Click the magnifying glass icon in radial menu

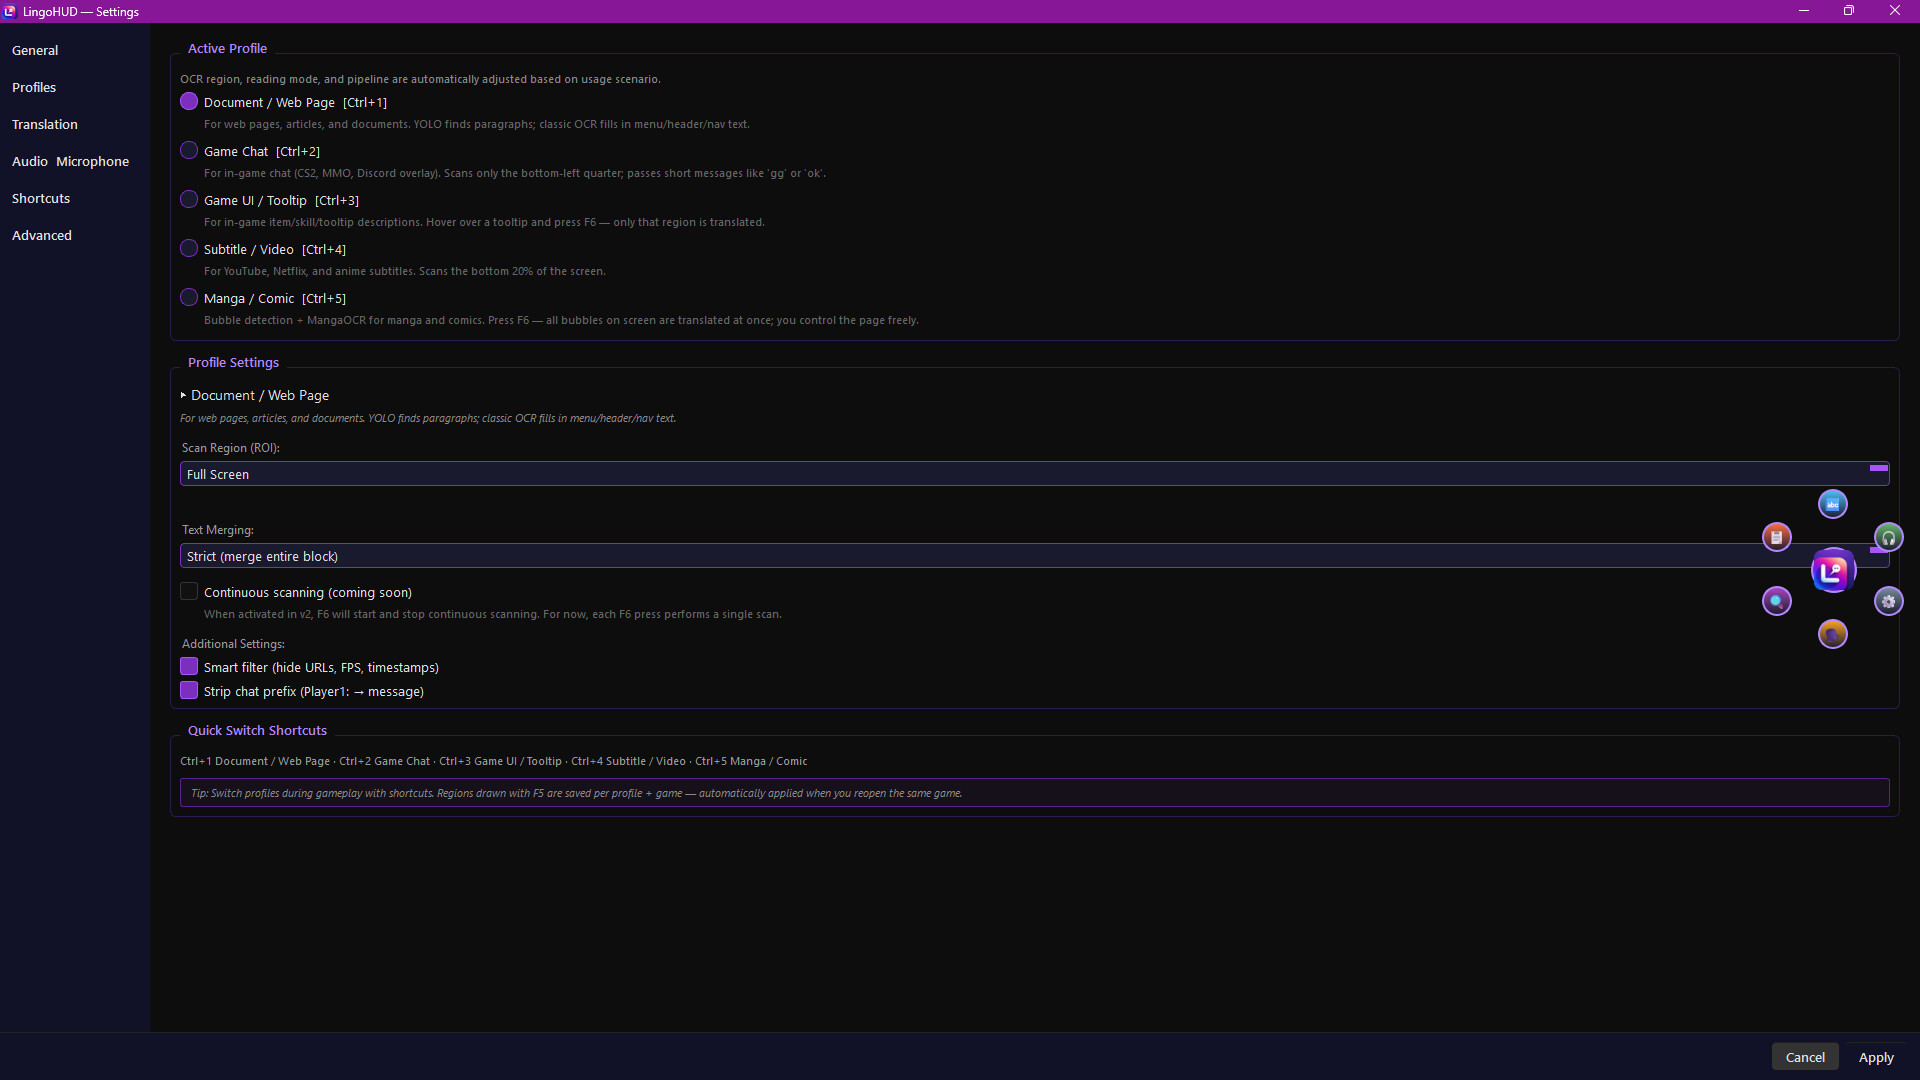[x=1776, y=601]
